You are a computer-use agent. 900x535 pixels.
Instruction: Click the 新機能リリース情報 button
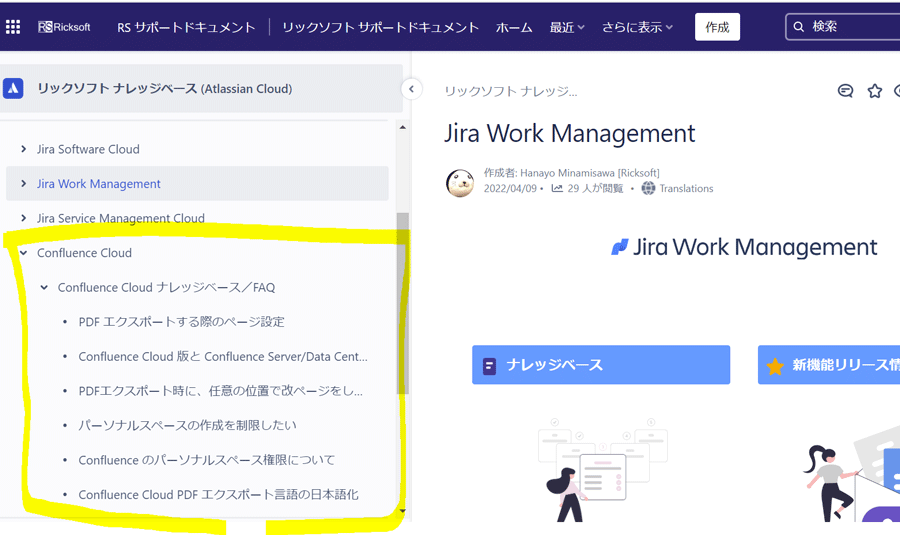(x=829, y=365)
